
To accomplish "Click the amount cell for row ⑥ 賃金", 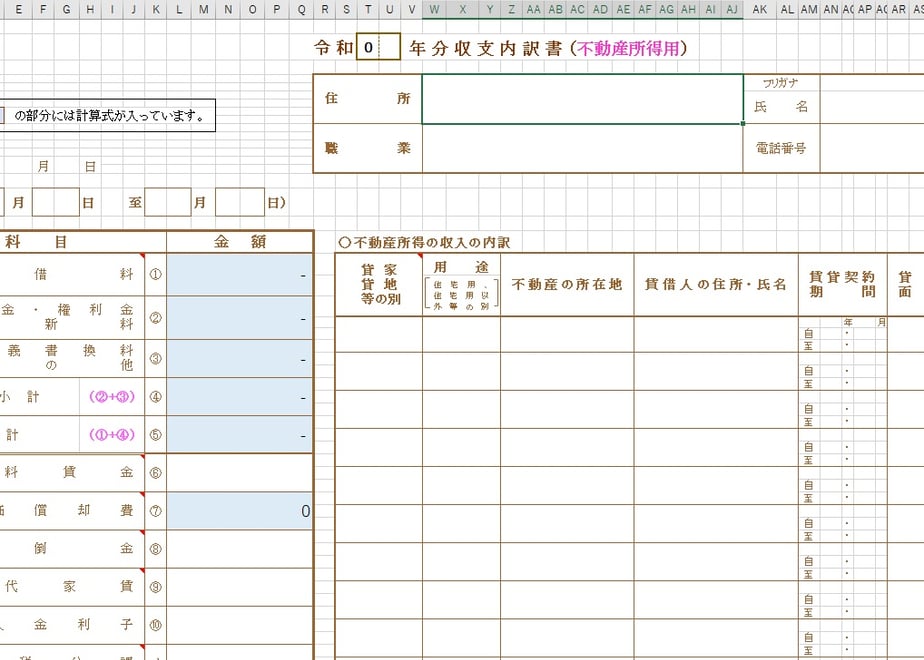I will (239, 473).
